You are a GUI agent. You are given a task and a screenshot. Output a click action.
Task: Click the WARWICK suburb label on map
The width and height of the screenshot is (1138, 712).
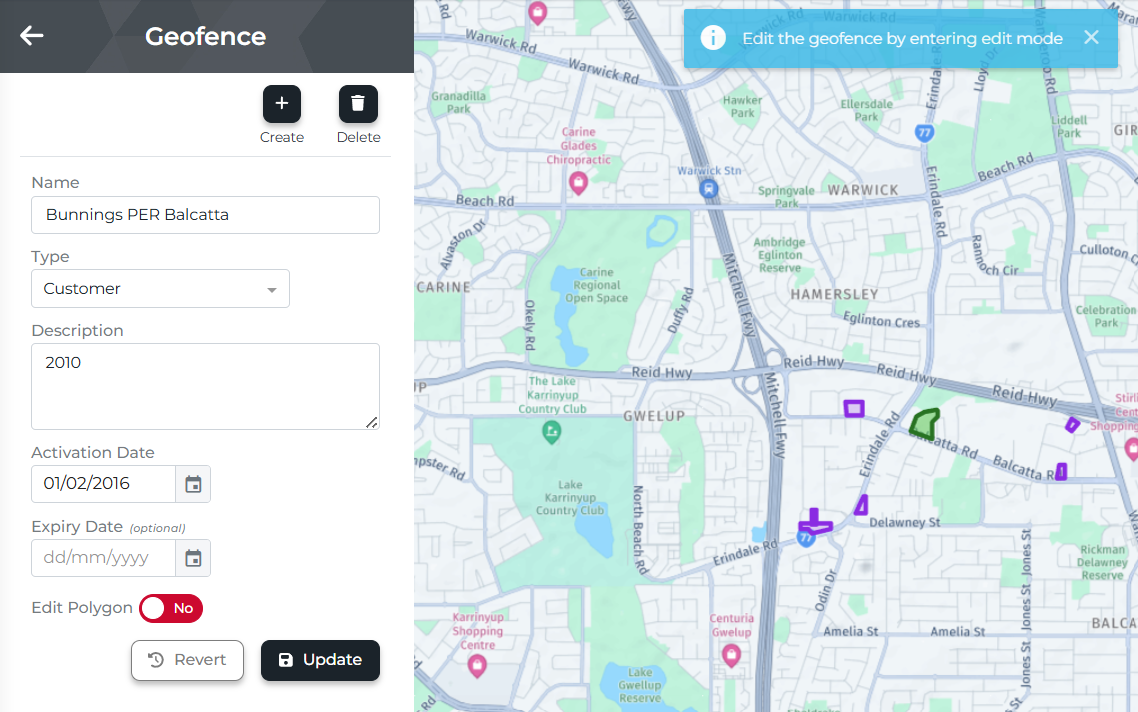[x=863, y=190]
